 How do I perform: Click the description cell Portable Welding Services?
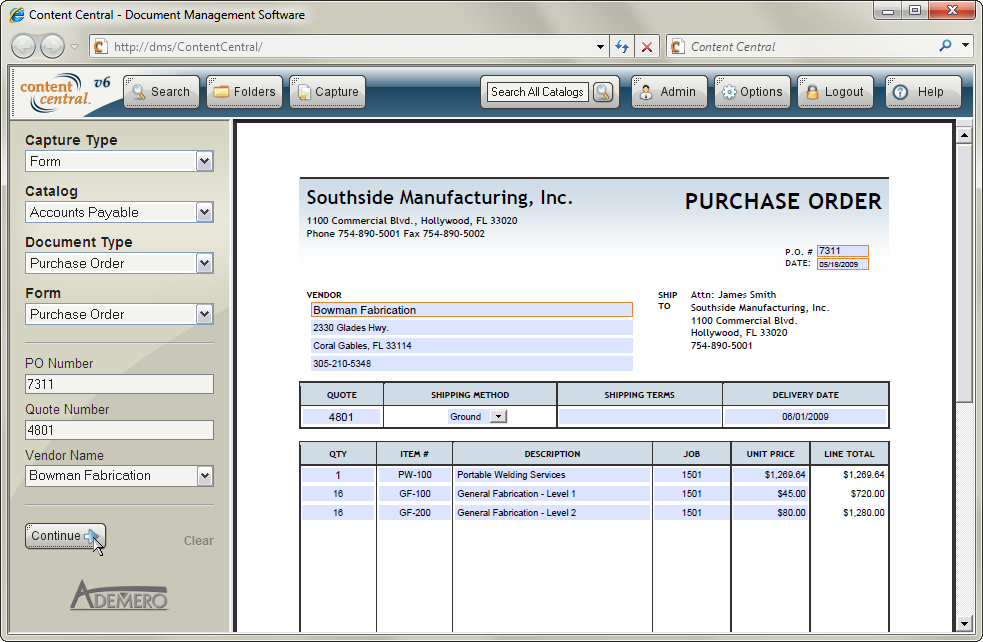click(x=552, y=475)
